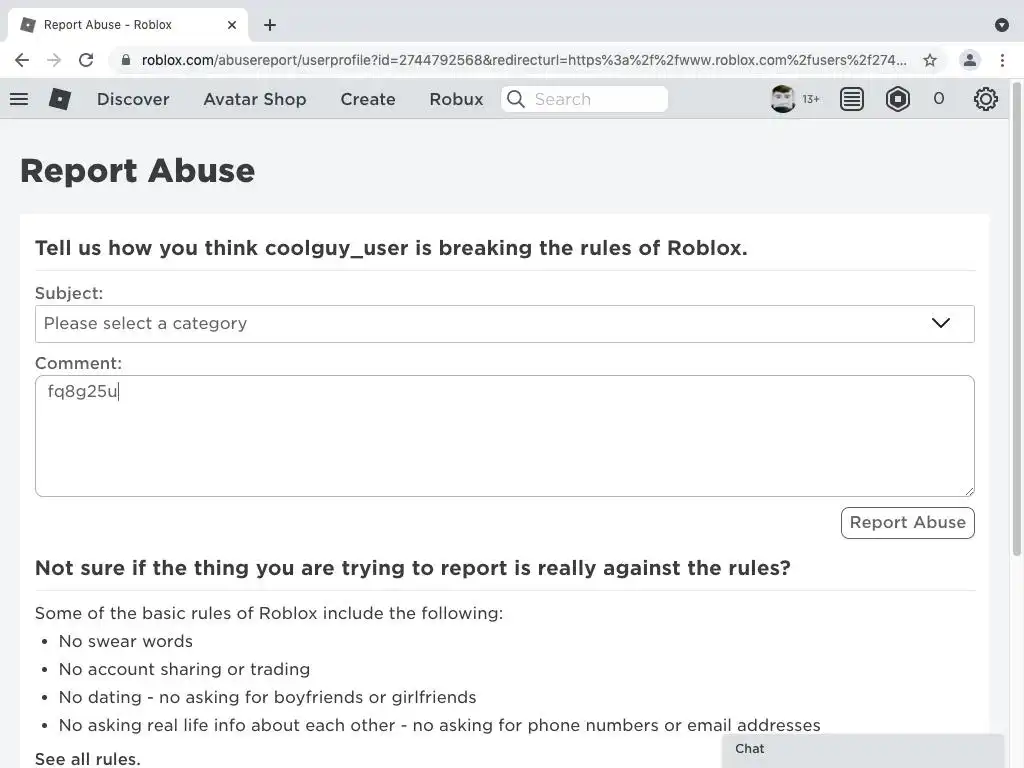This screenshot has height=768, width=1024.
Task: Bookmark page with the star icon
Action: (930, 60)
